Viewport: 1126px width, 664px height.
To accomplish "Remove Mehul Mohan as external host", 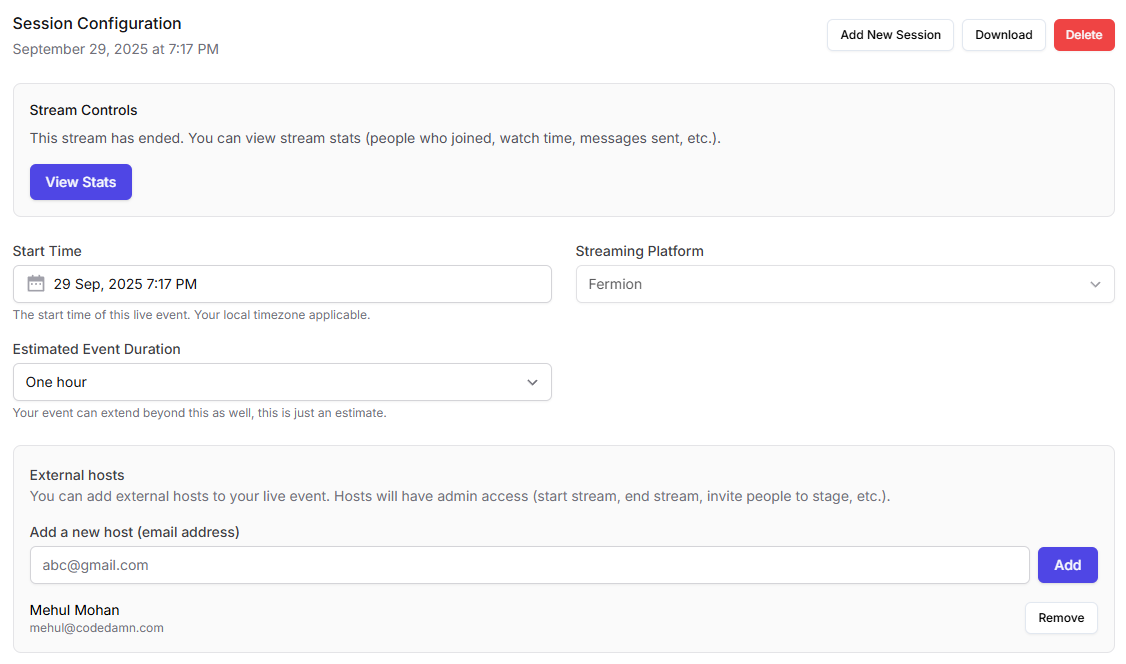I will 1060,618.
